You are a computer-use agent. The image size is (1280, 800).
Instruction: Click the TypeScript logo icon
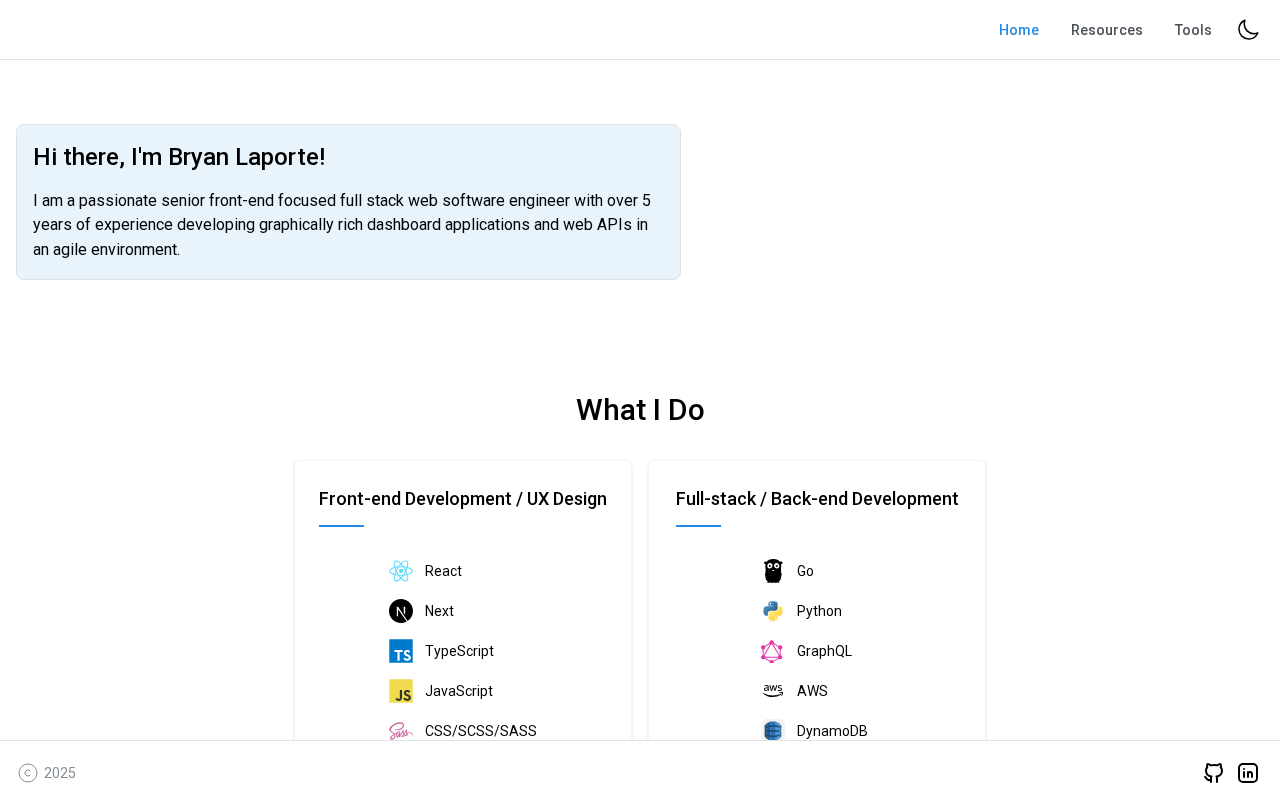pos(401,651)
